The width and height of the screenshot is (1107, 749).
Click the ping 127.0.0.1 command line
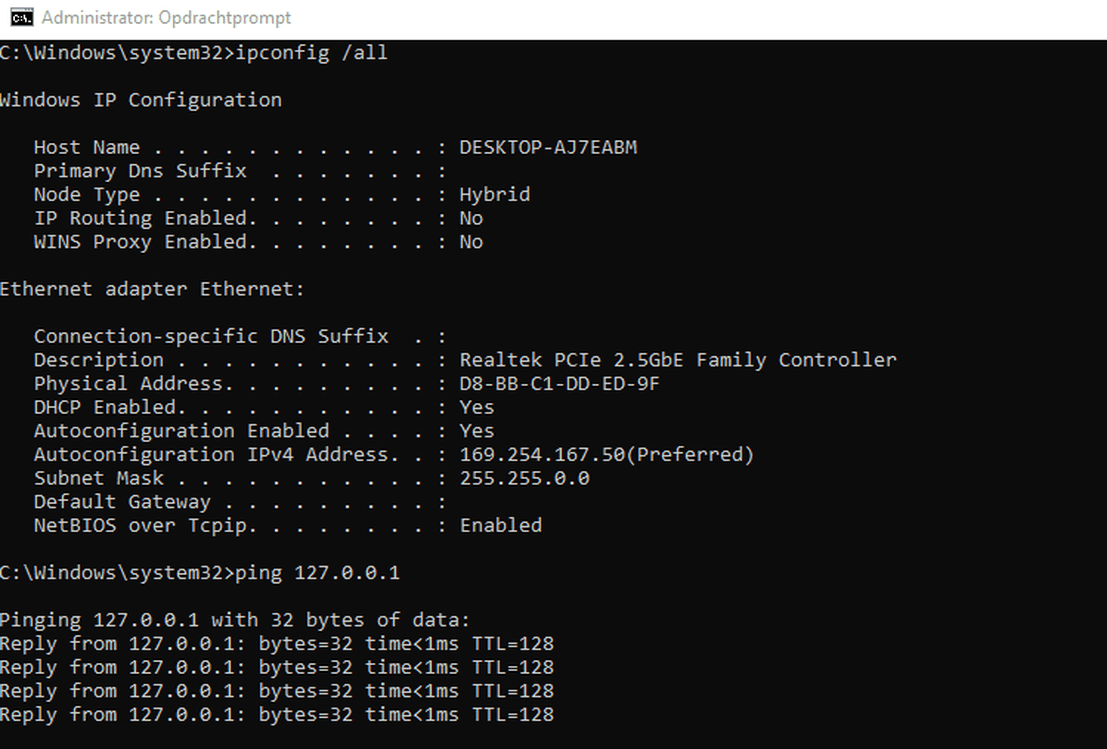(200, 573)
